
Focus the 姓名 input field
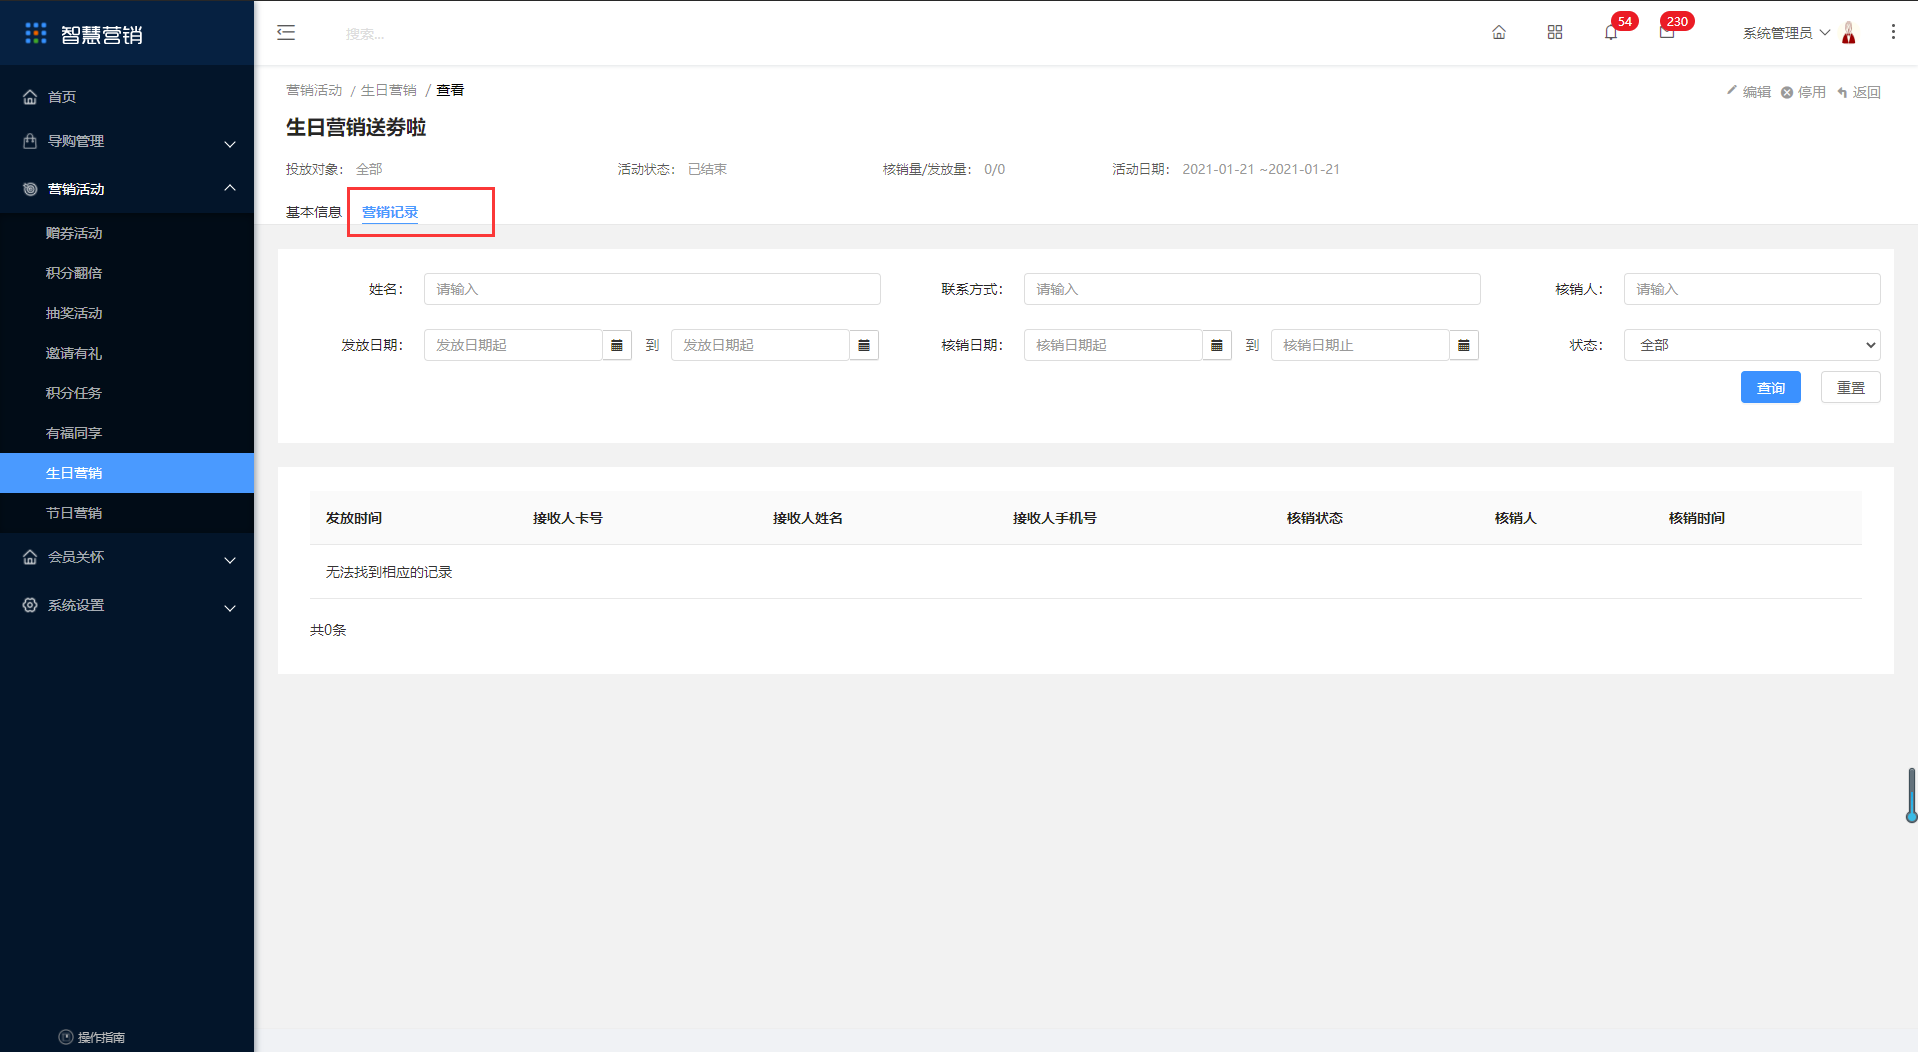652,289
